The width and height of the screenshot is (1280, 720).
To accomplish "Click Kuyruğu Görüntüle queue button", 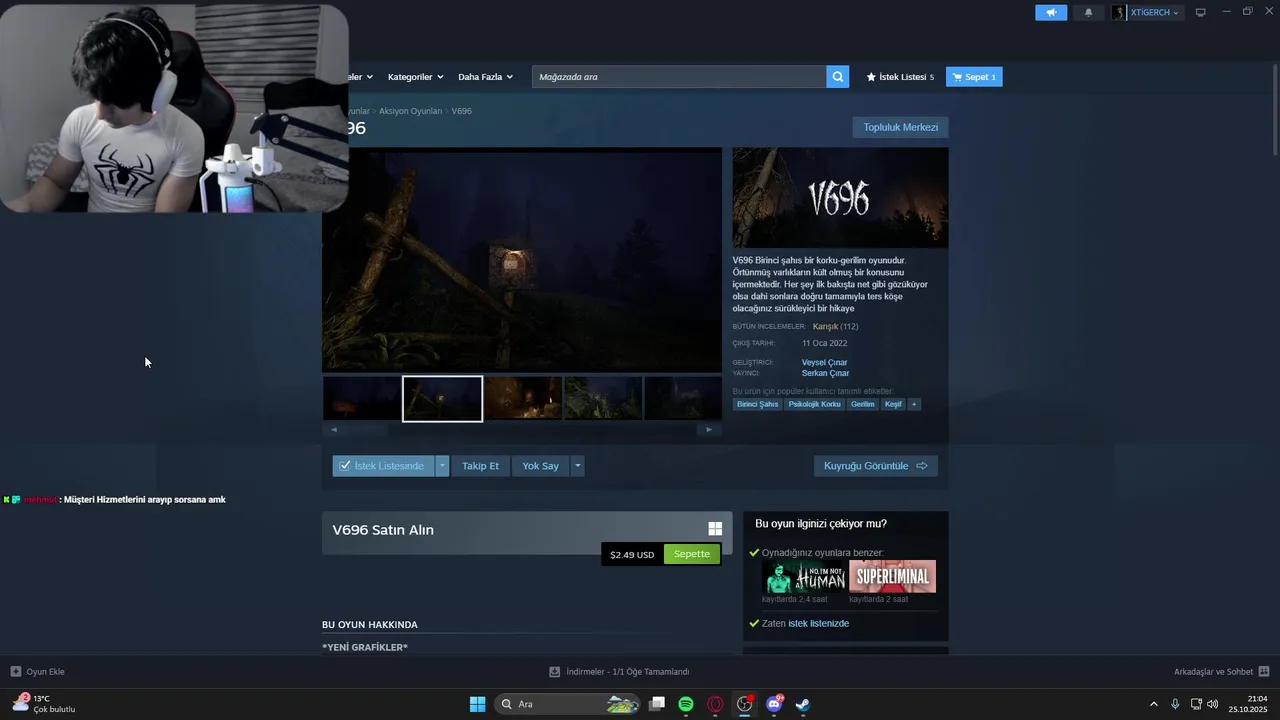I will click(875, 466).
